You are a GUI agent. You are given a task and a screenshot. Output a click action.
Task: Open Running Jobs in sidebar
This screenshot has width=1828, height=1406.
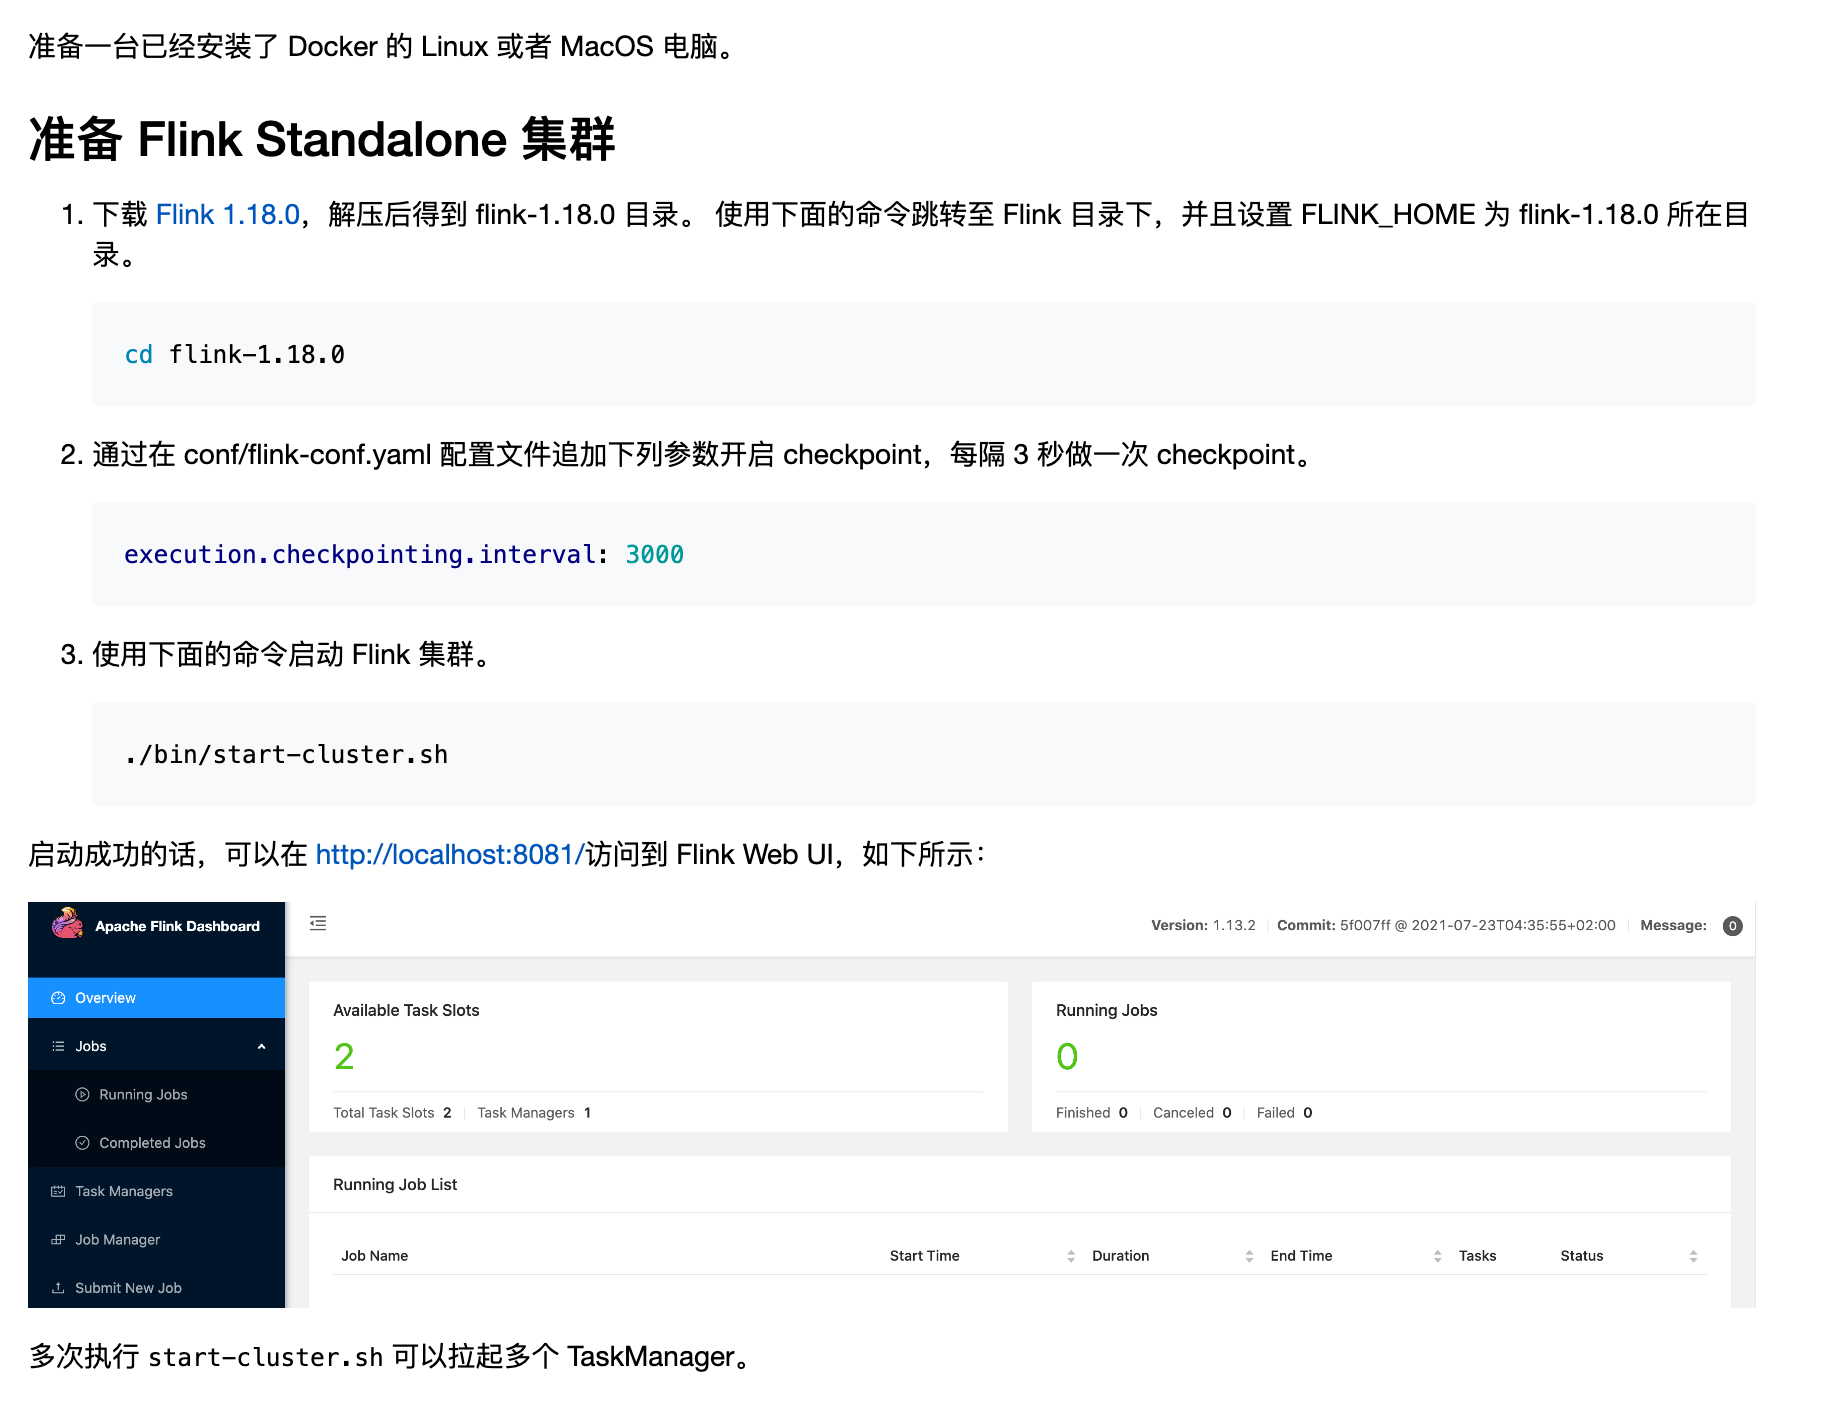tap(157, 1094)
